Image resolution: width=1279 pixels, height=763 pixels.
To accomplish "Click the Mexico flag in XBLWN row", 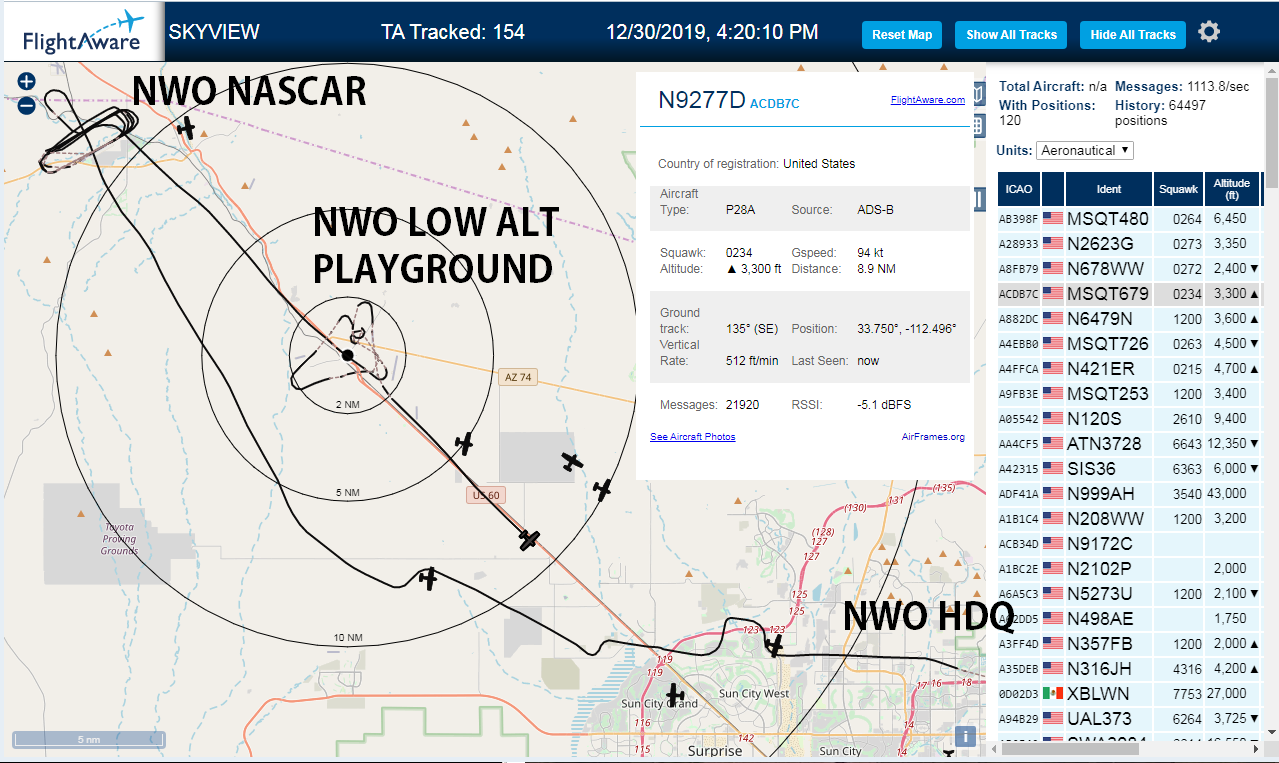I will (1052, 694).
